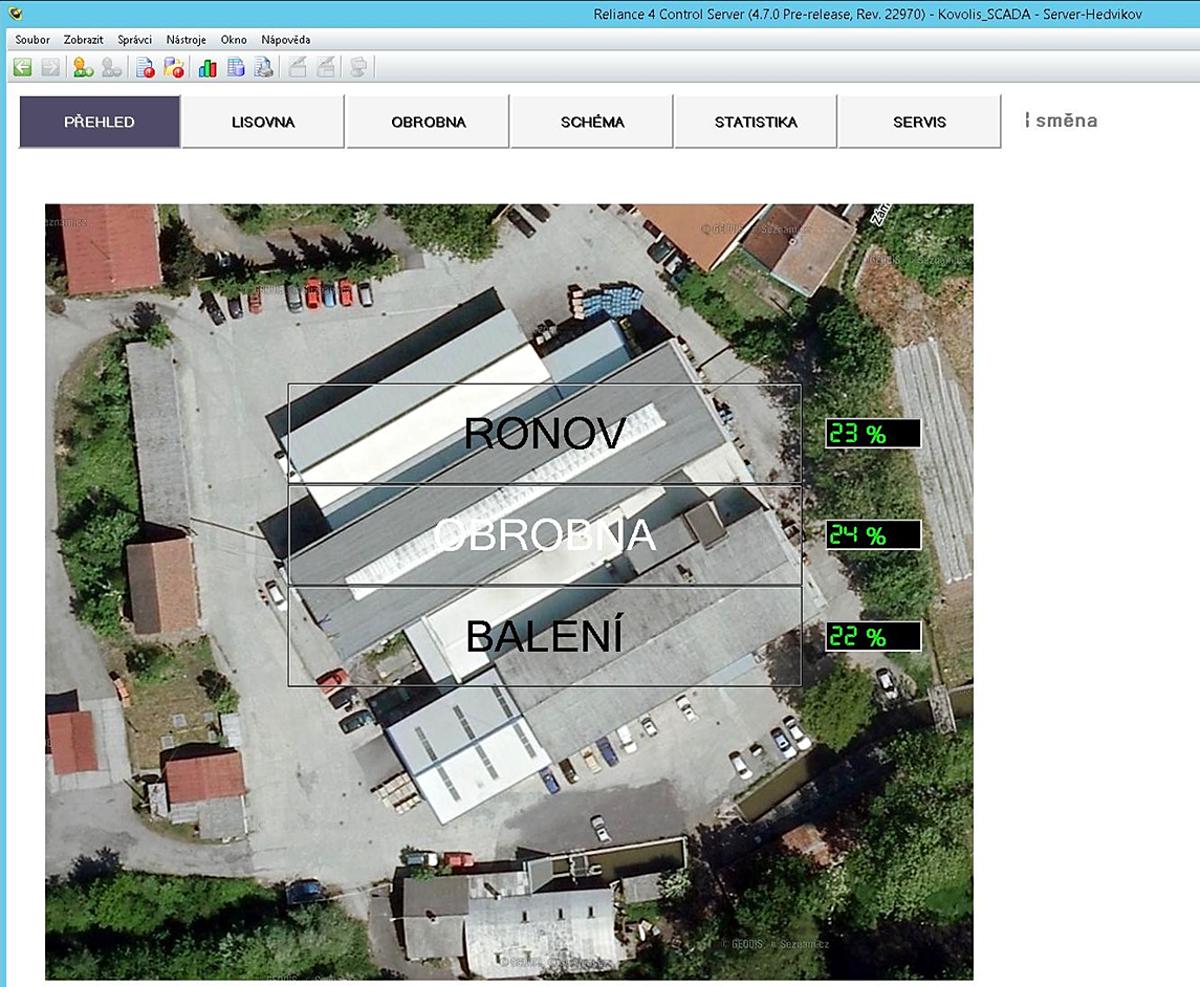The image size is (1200, 987).
Task: Open the historical alarms folder icon
Action: pos(174,67)
